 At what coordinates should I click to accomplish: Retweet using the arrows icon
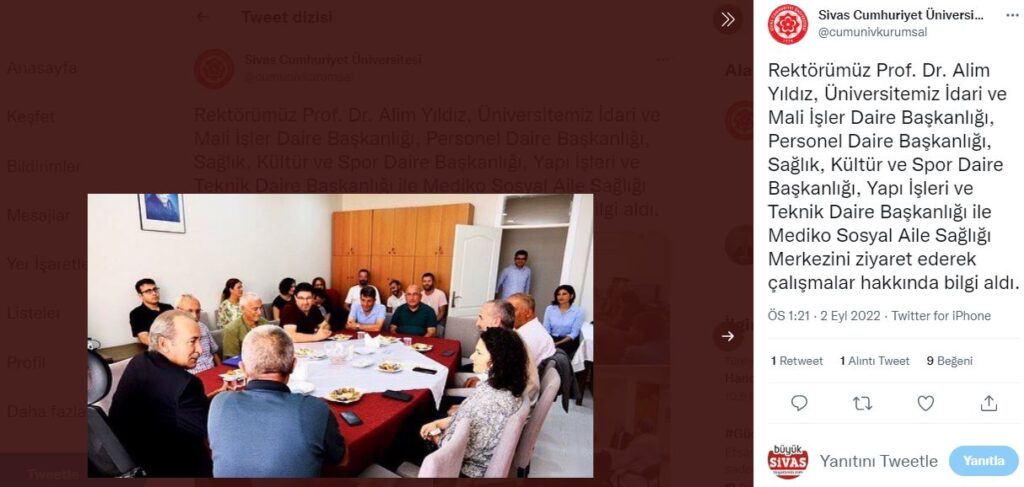(x=863, y=403)
